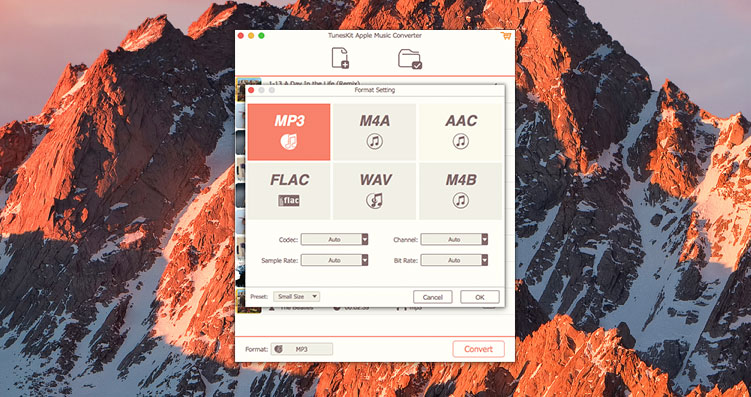Click the Format MP3 selector
Viewport: 751px width, 397px height.
click(302, 349)
